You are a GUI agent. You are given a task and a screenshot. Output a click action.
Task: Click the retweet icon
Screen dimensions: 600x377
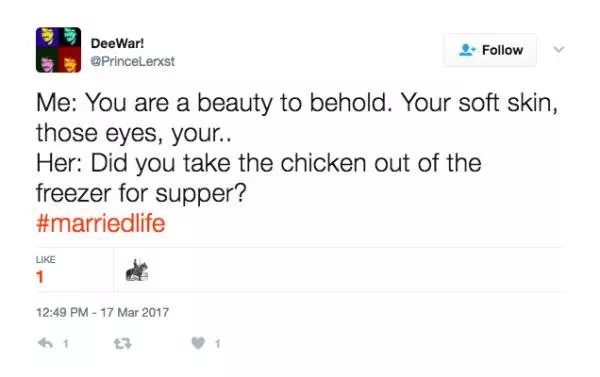coord(122,343)
